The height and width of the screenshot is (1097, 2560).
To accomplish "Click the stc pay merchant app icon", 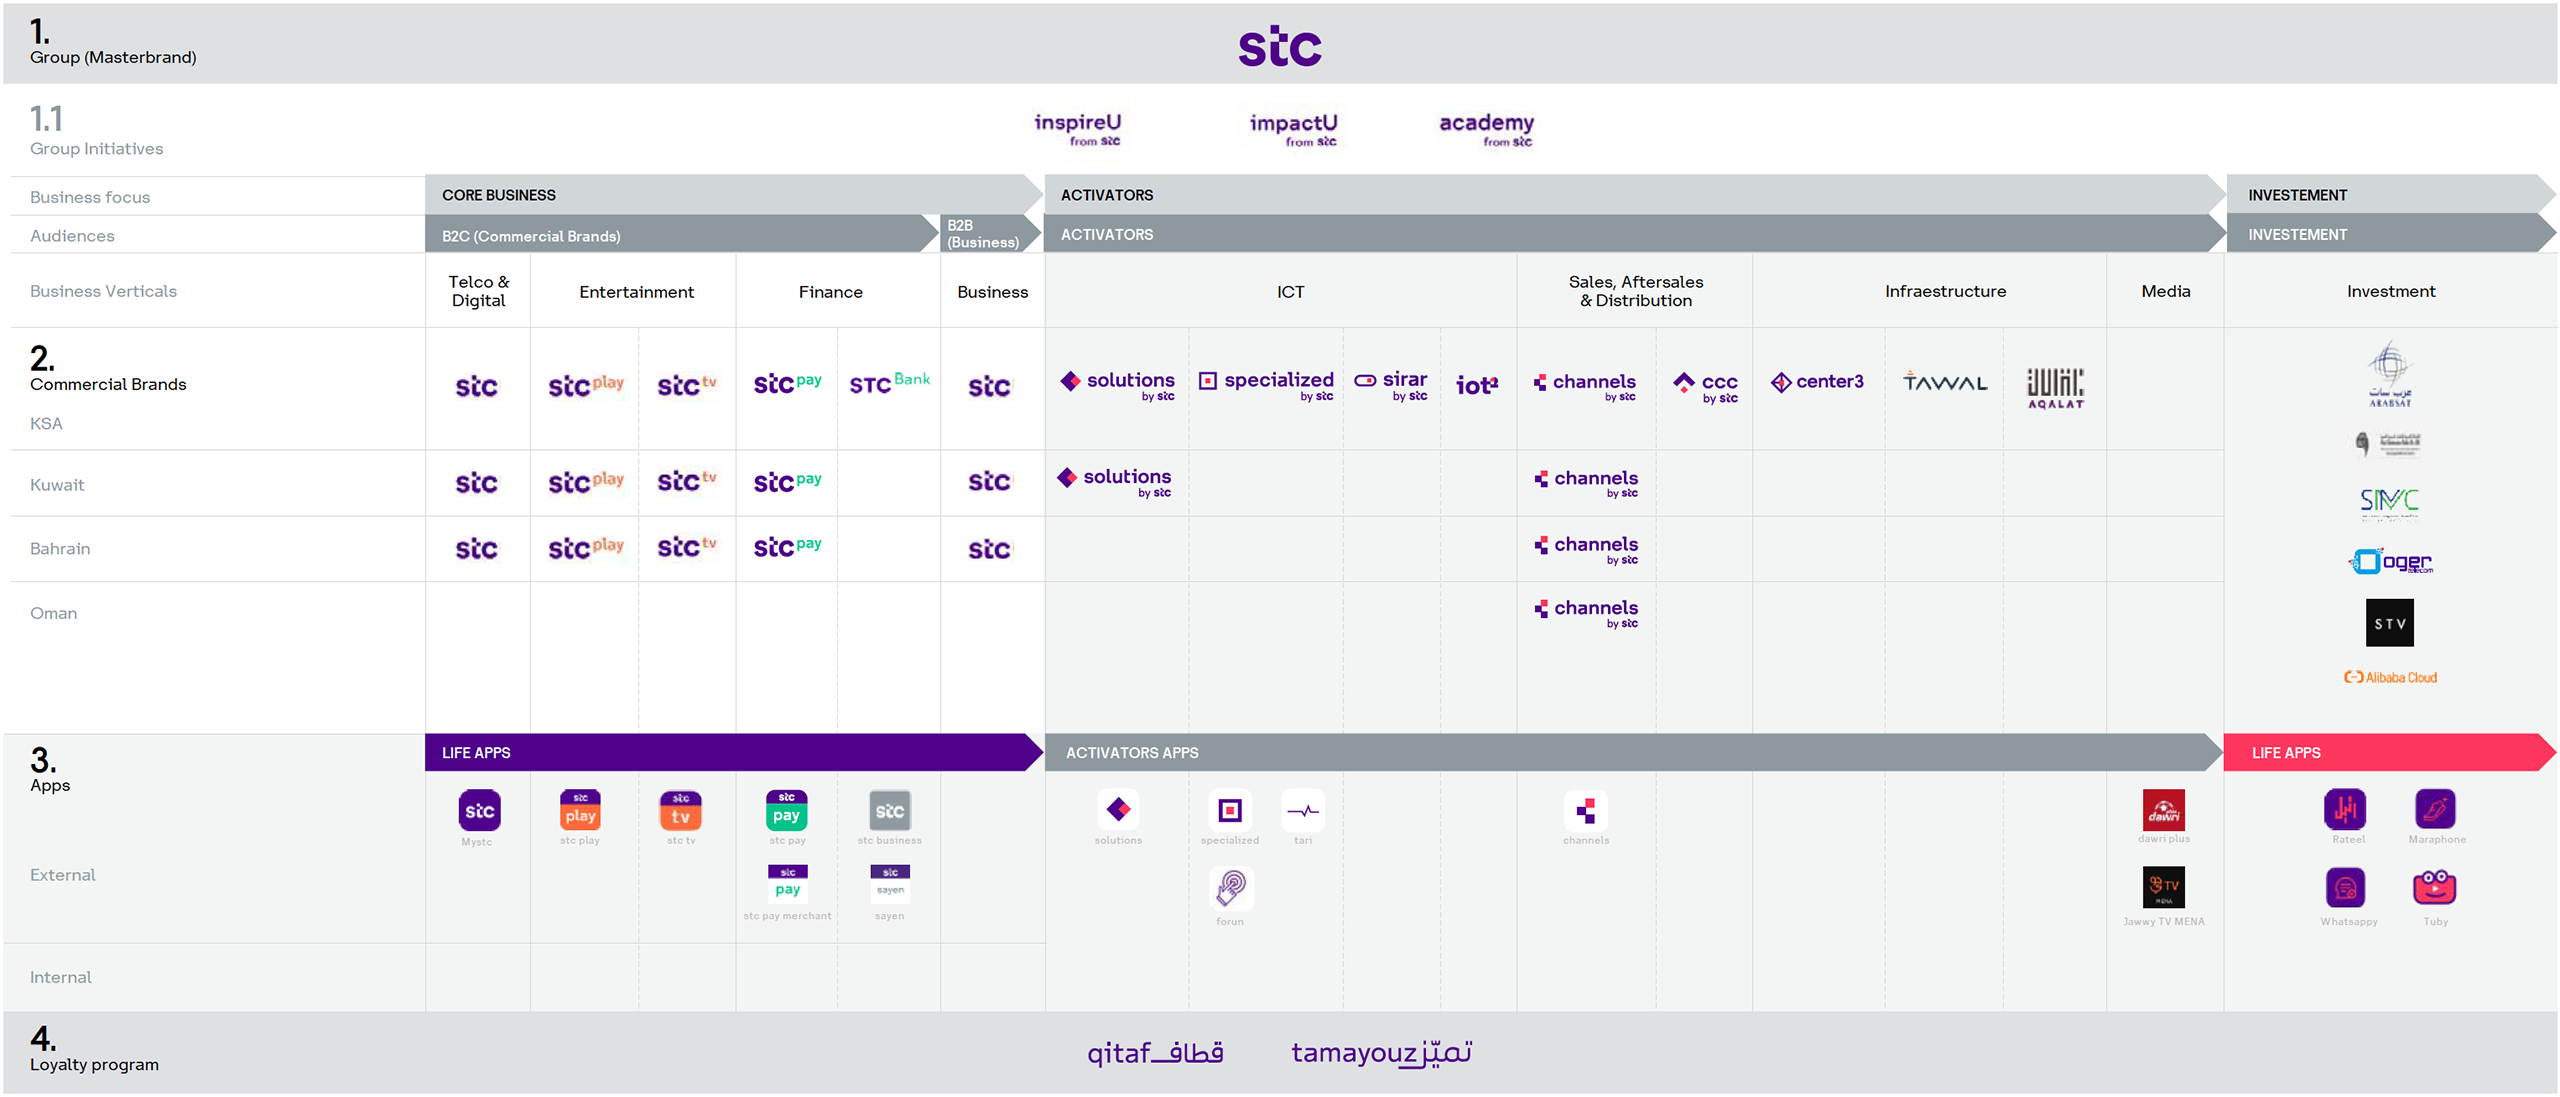I will 787,885.
